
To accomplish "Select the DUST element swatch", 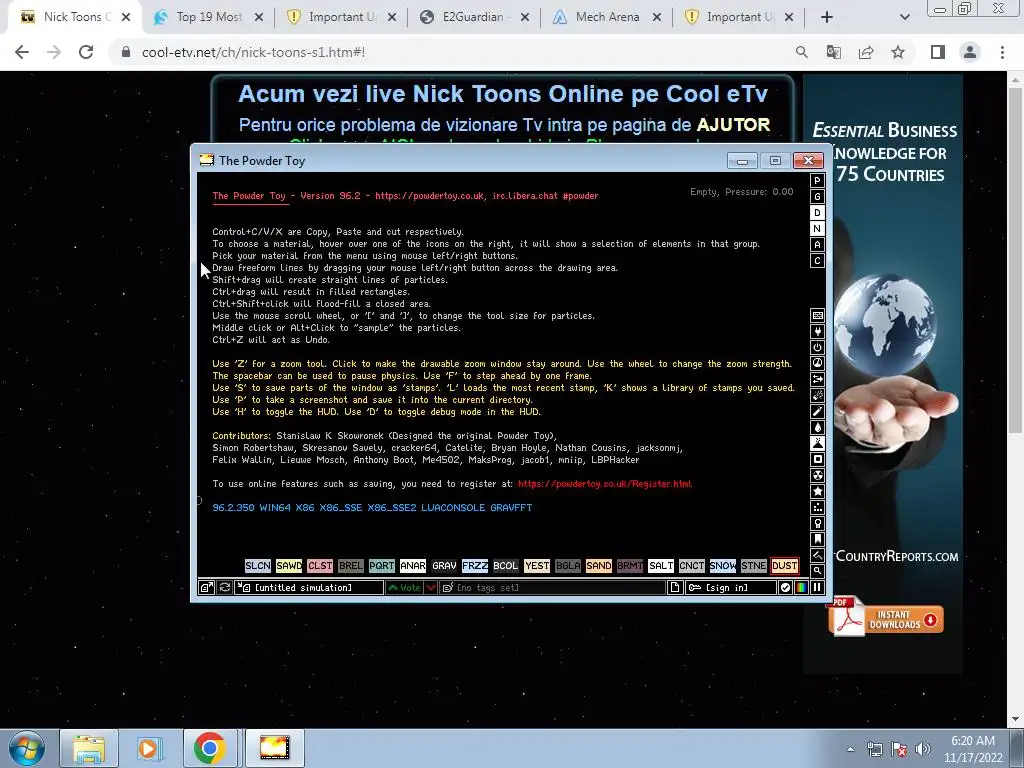I will [784, 566].
